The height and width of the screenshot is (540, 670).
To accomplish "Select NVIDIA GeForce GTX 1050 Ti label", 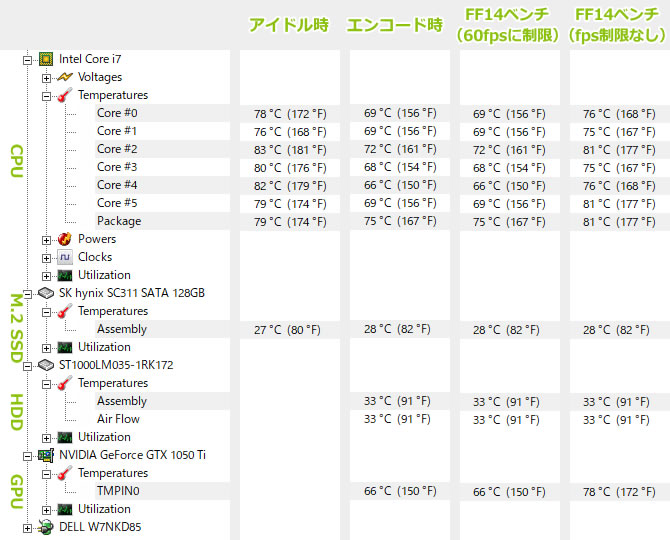I will point(132,455).
